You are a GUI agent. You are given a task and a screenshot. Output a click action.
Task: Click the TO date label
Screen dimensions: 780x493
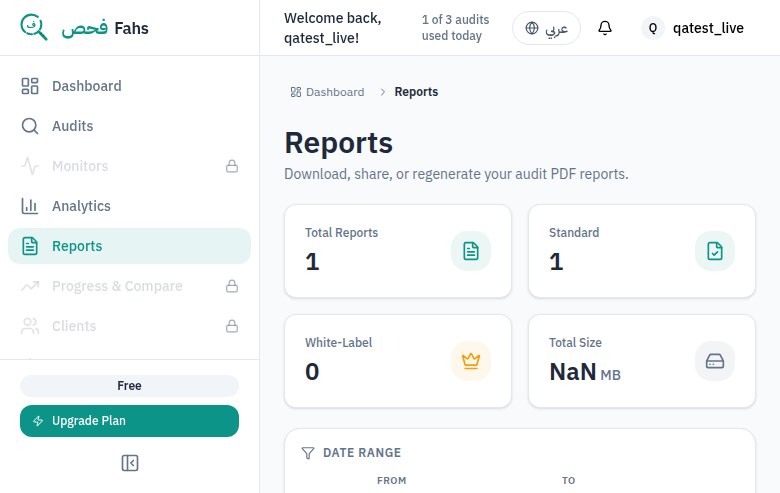569,481
